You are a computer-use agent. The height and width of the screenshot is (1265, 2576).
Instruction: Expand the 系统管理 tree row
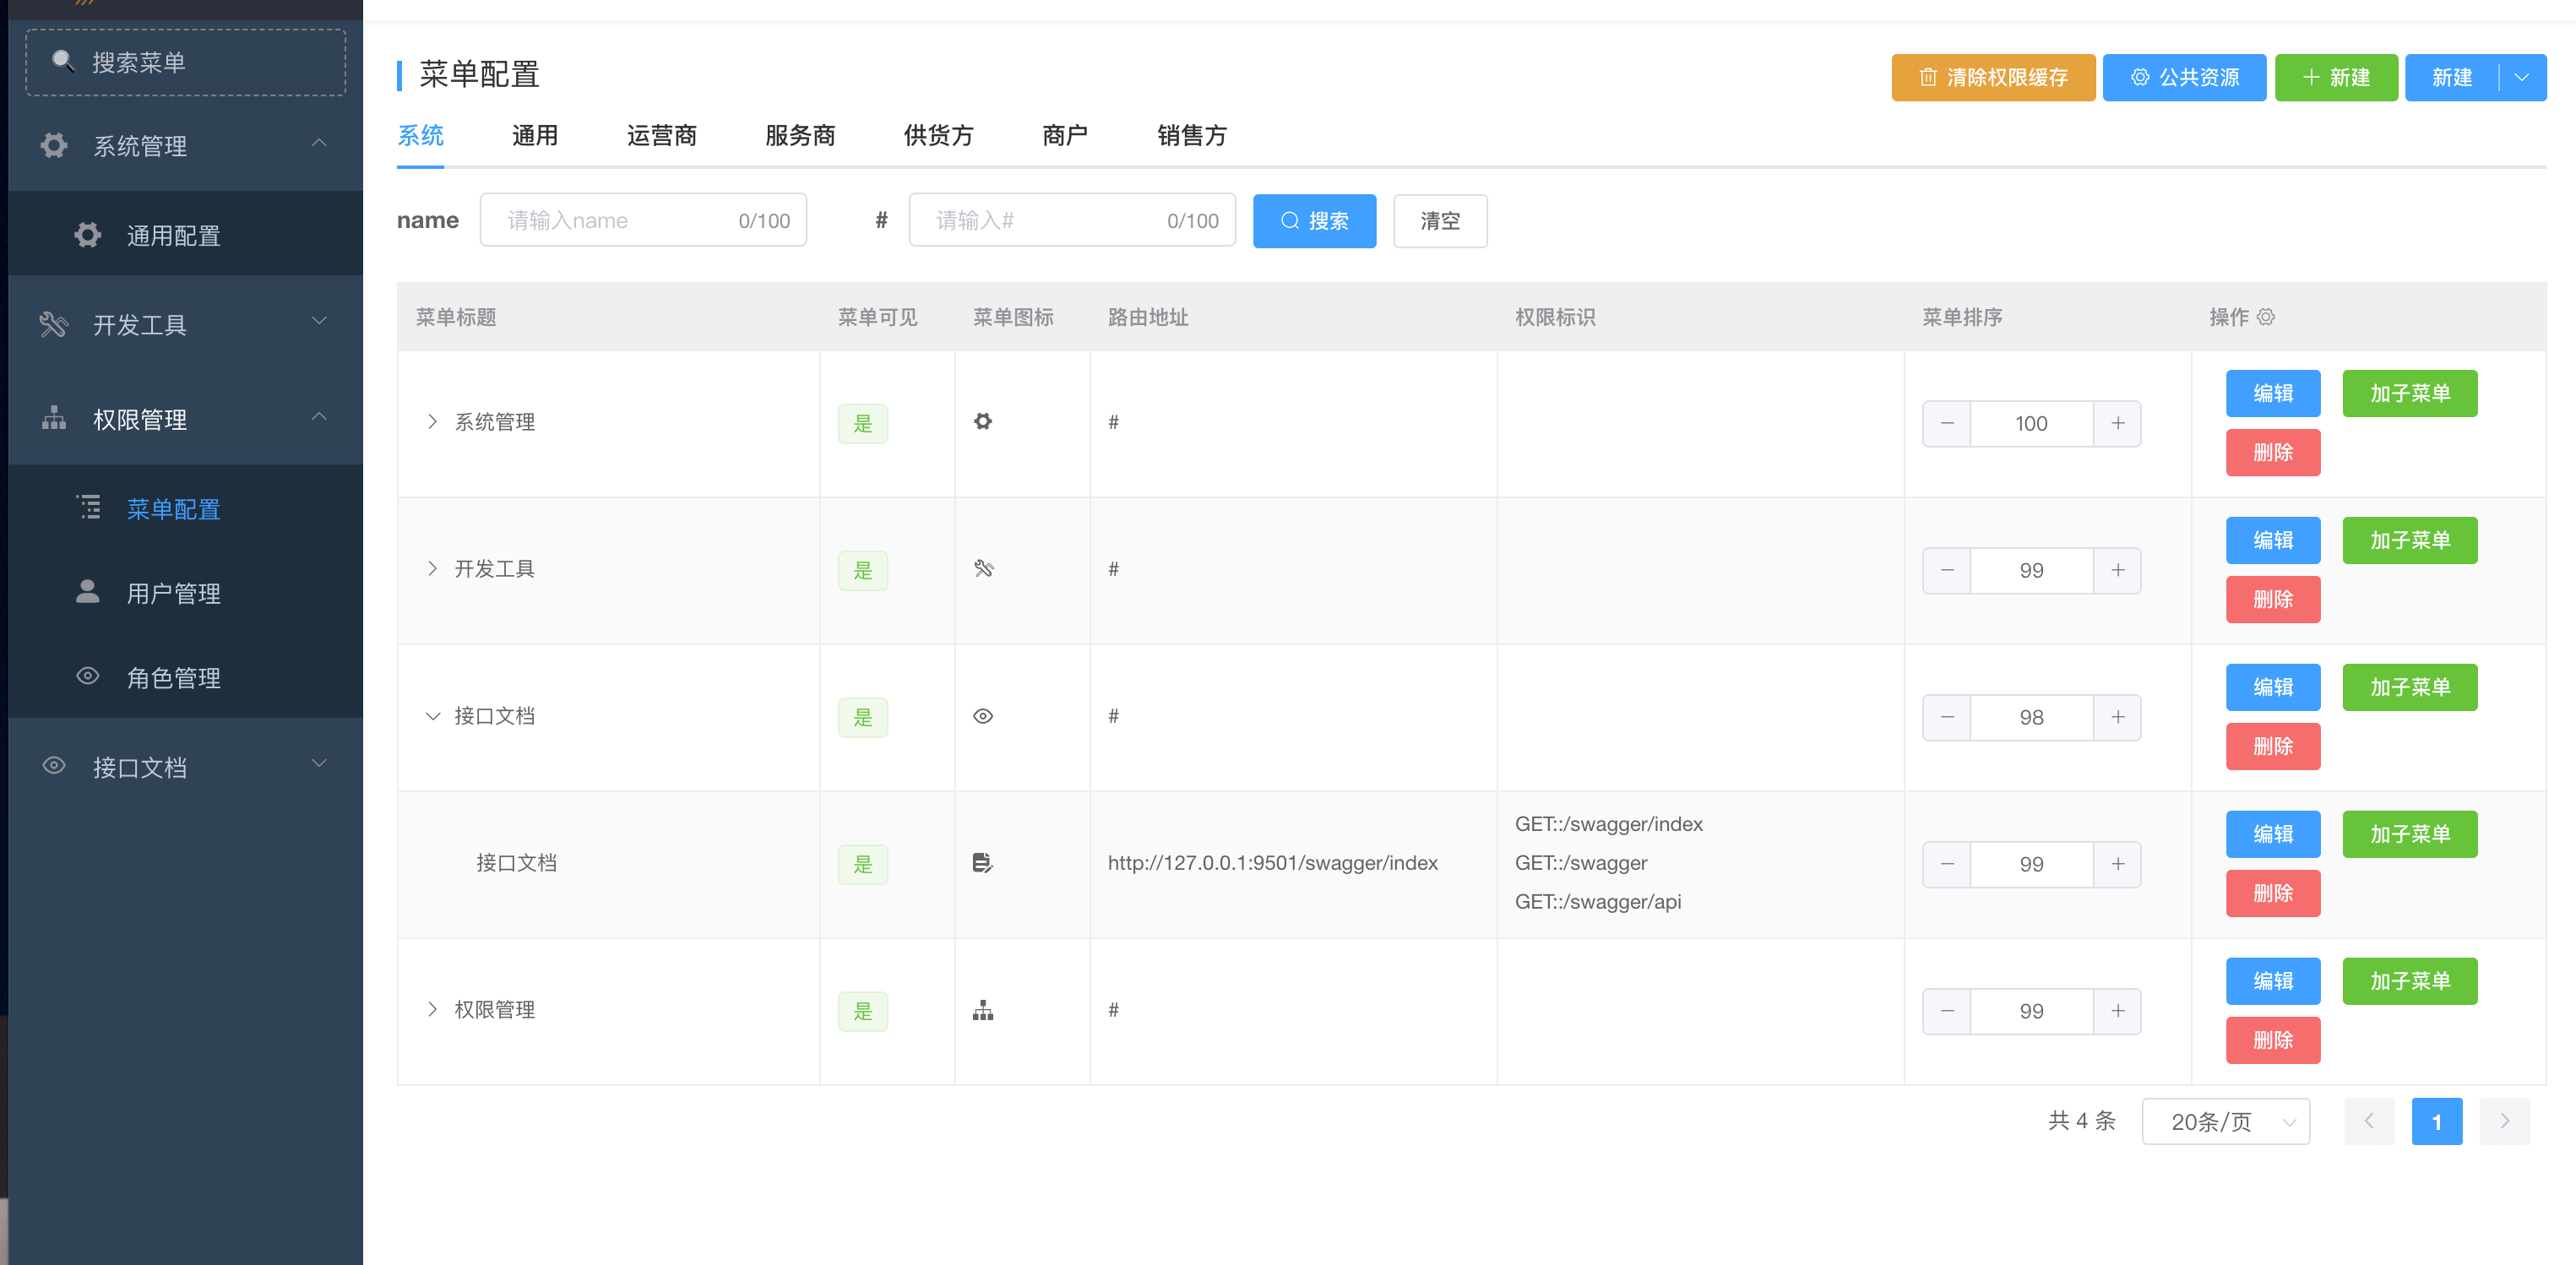[432, 422]
